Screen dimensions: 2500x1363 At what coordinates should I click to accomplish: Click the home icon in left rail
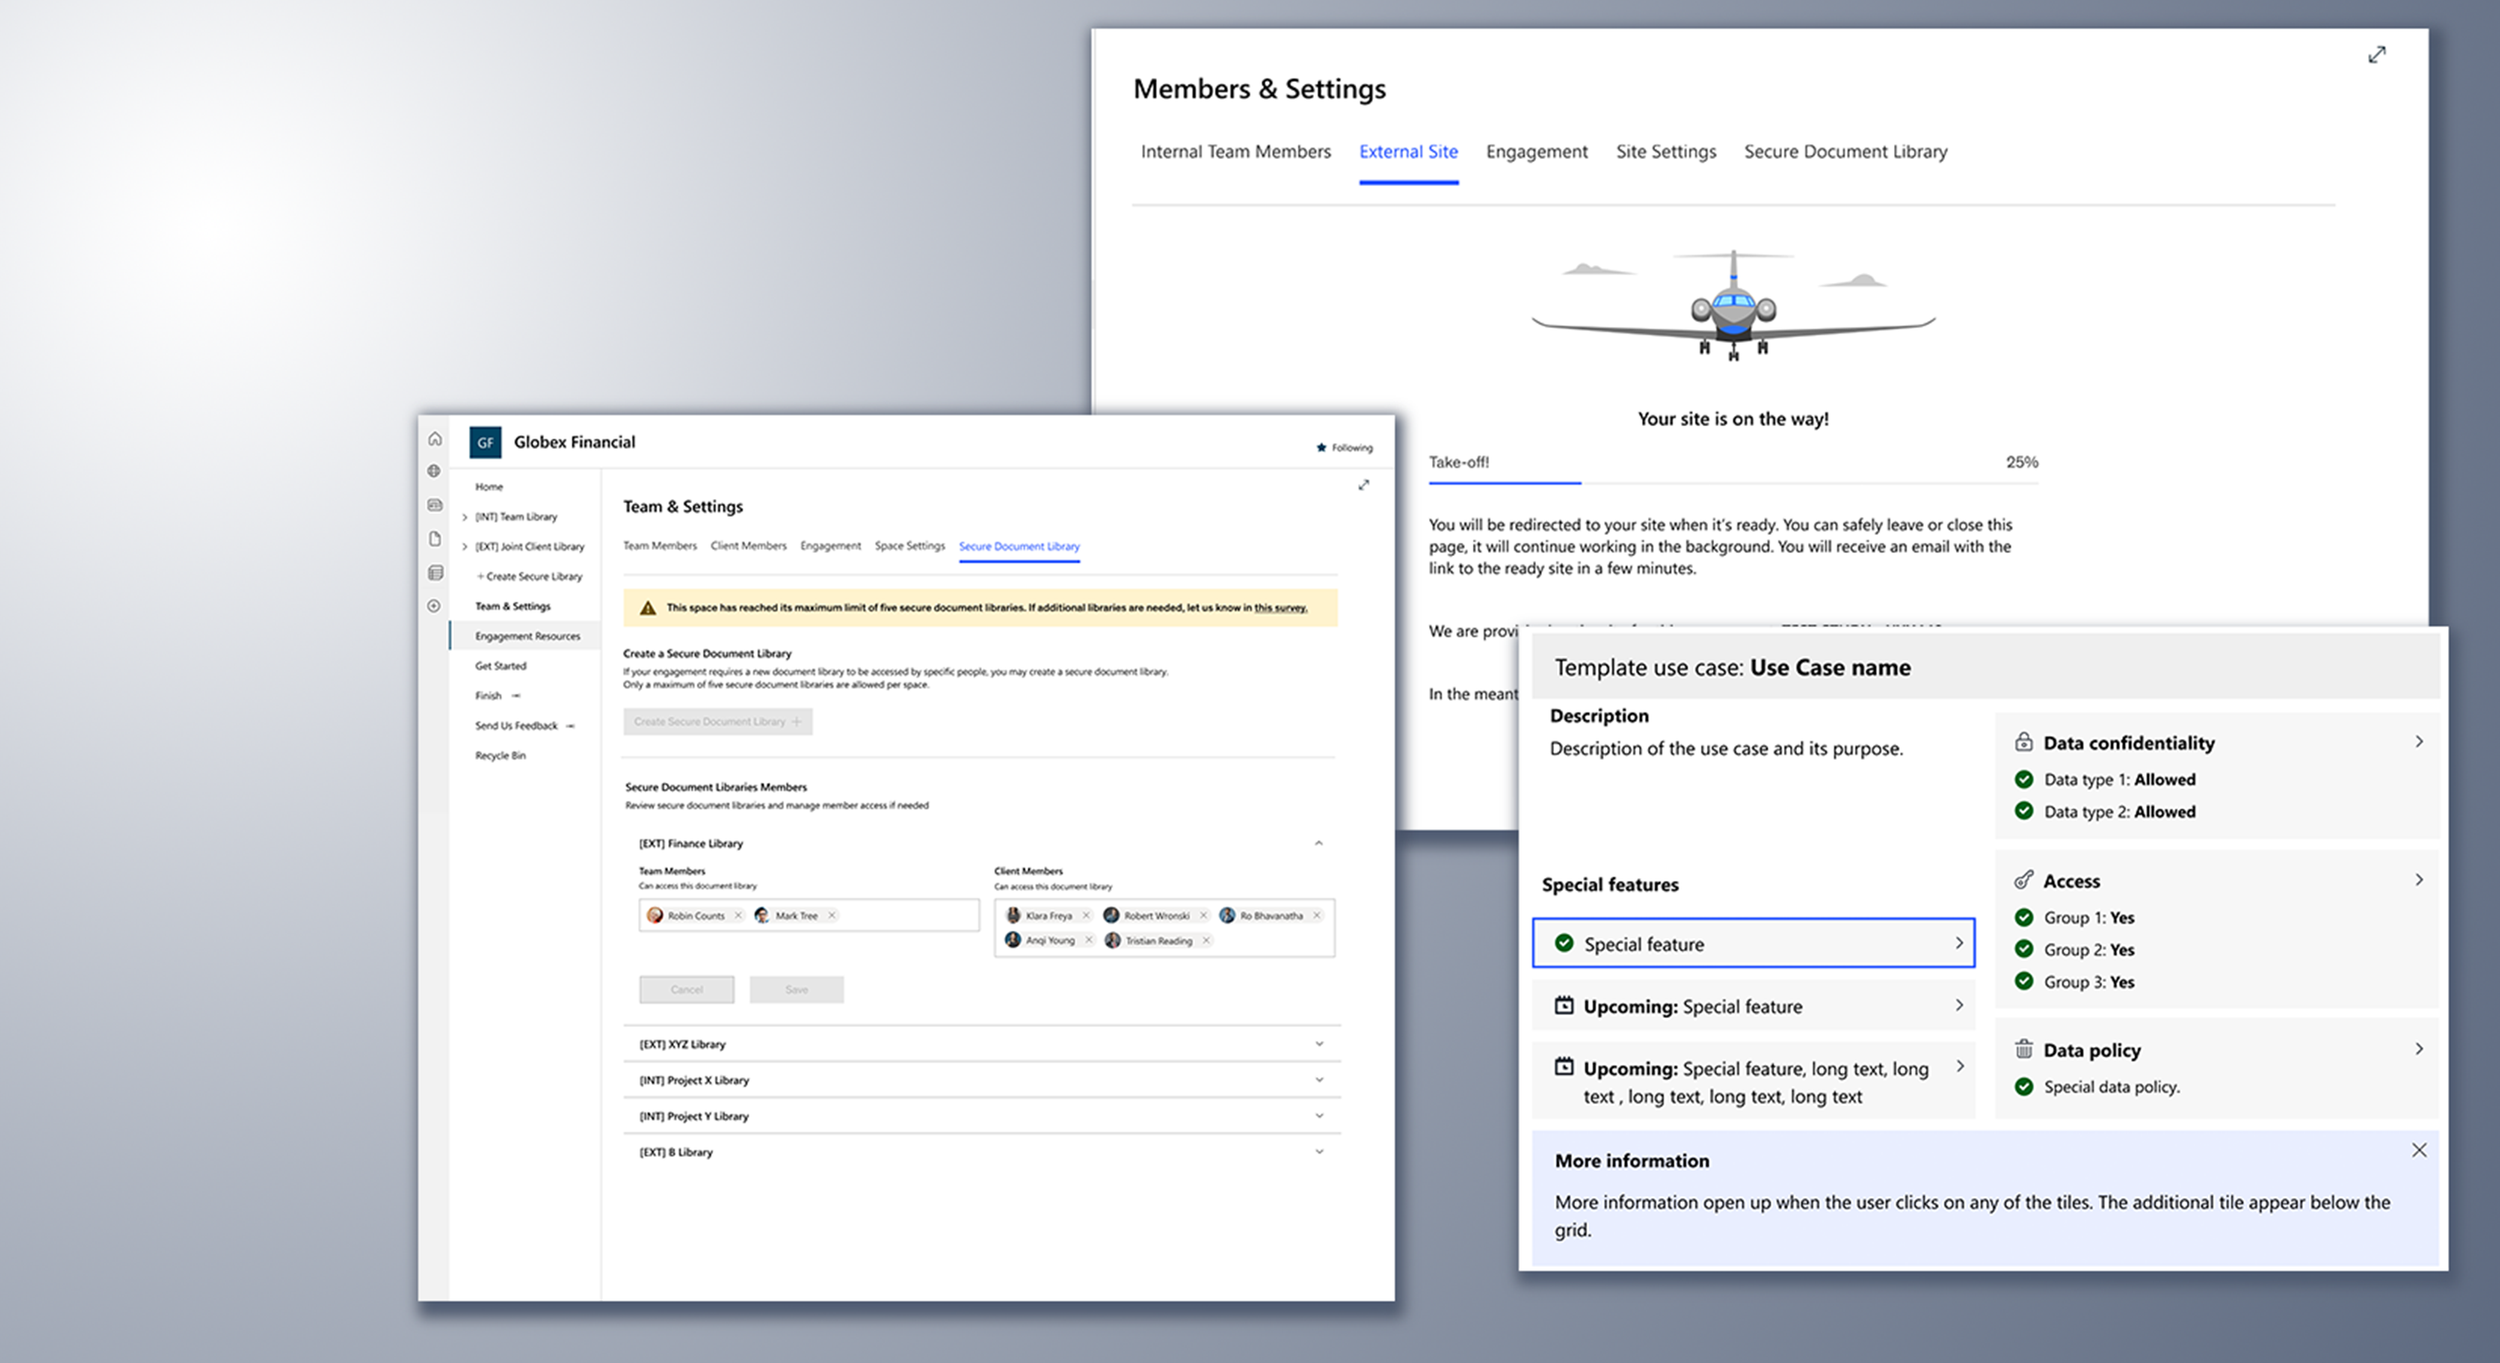tap(435, 439)
